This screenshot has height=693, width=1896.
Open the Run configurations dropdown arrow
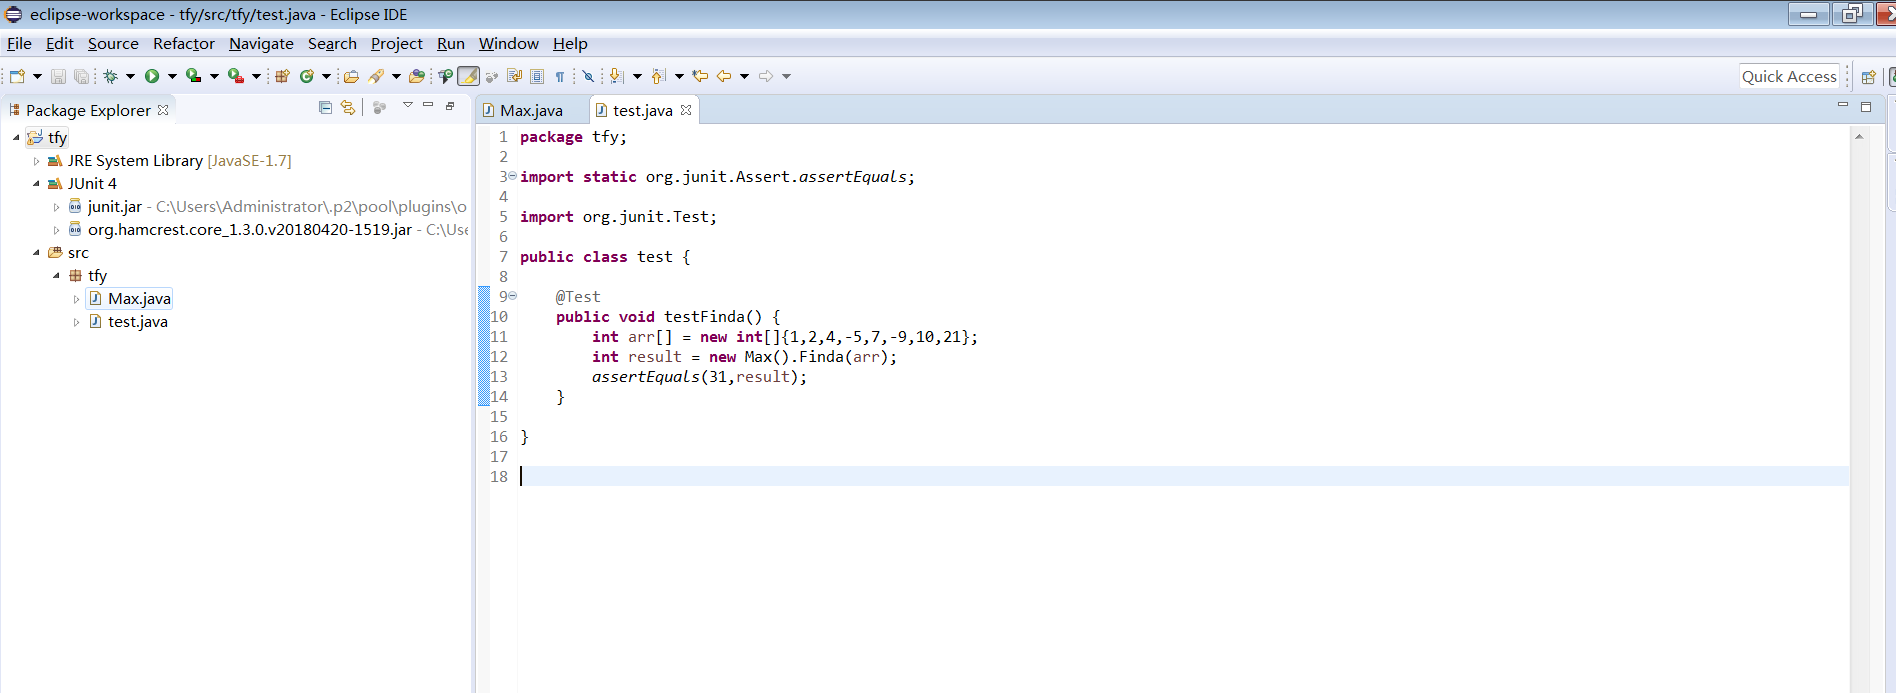coord(172,76)
